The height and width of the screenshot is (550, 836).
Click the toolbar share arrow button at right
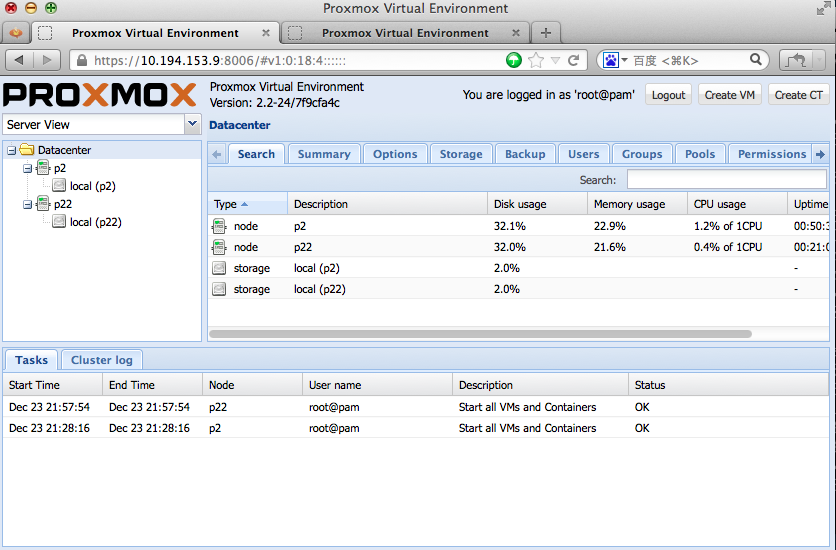coord(796,60)
